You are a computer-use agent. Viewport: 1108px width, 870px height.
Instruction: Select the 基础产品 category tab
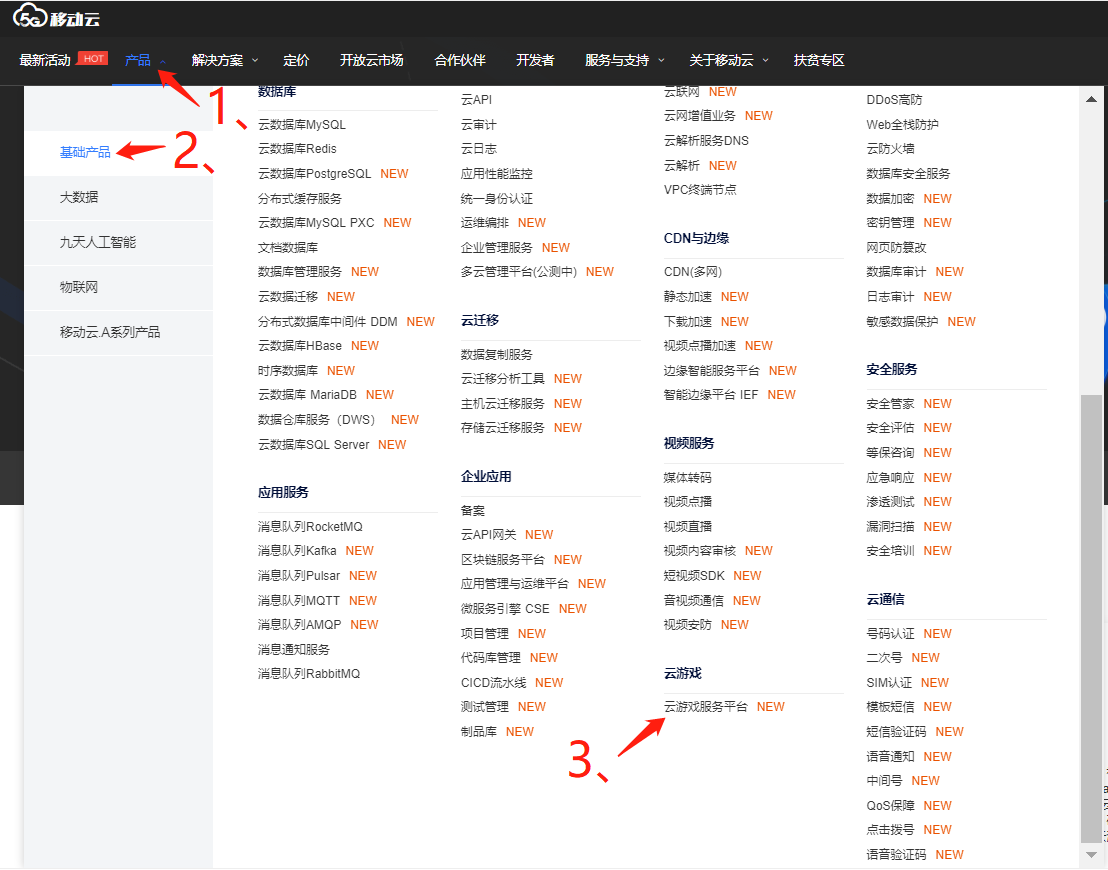(86, 152)
